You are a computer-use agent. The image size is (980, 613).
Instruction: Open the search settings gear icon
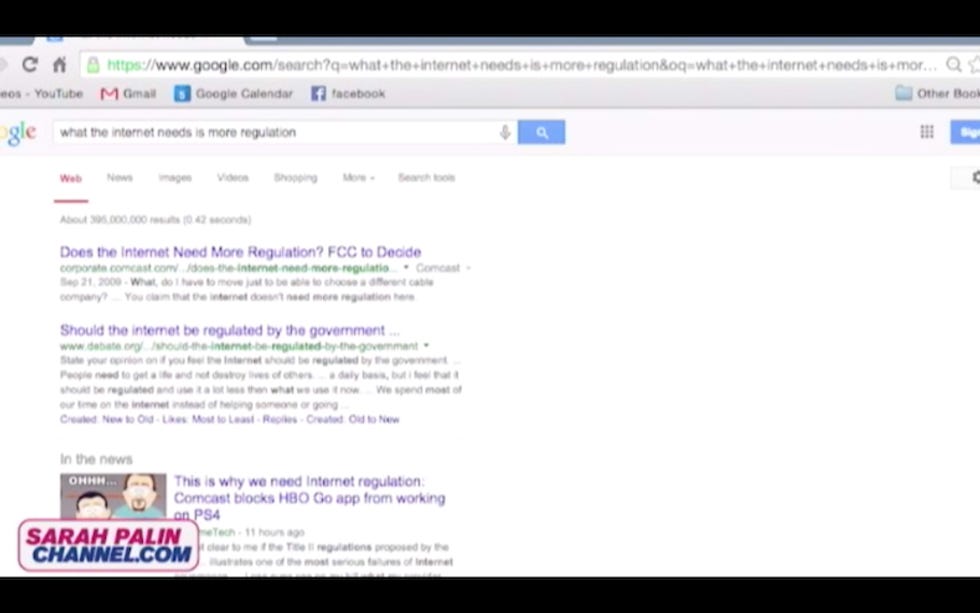coord(975,178)
